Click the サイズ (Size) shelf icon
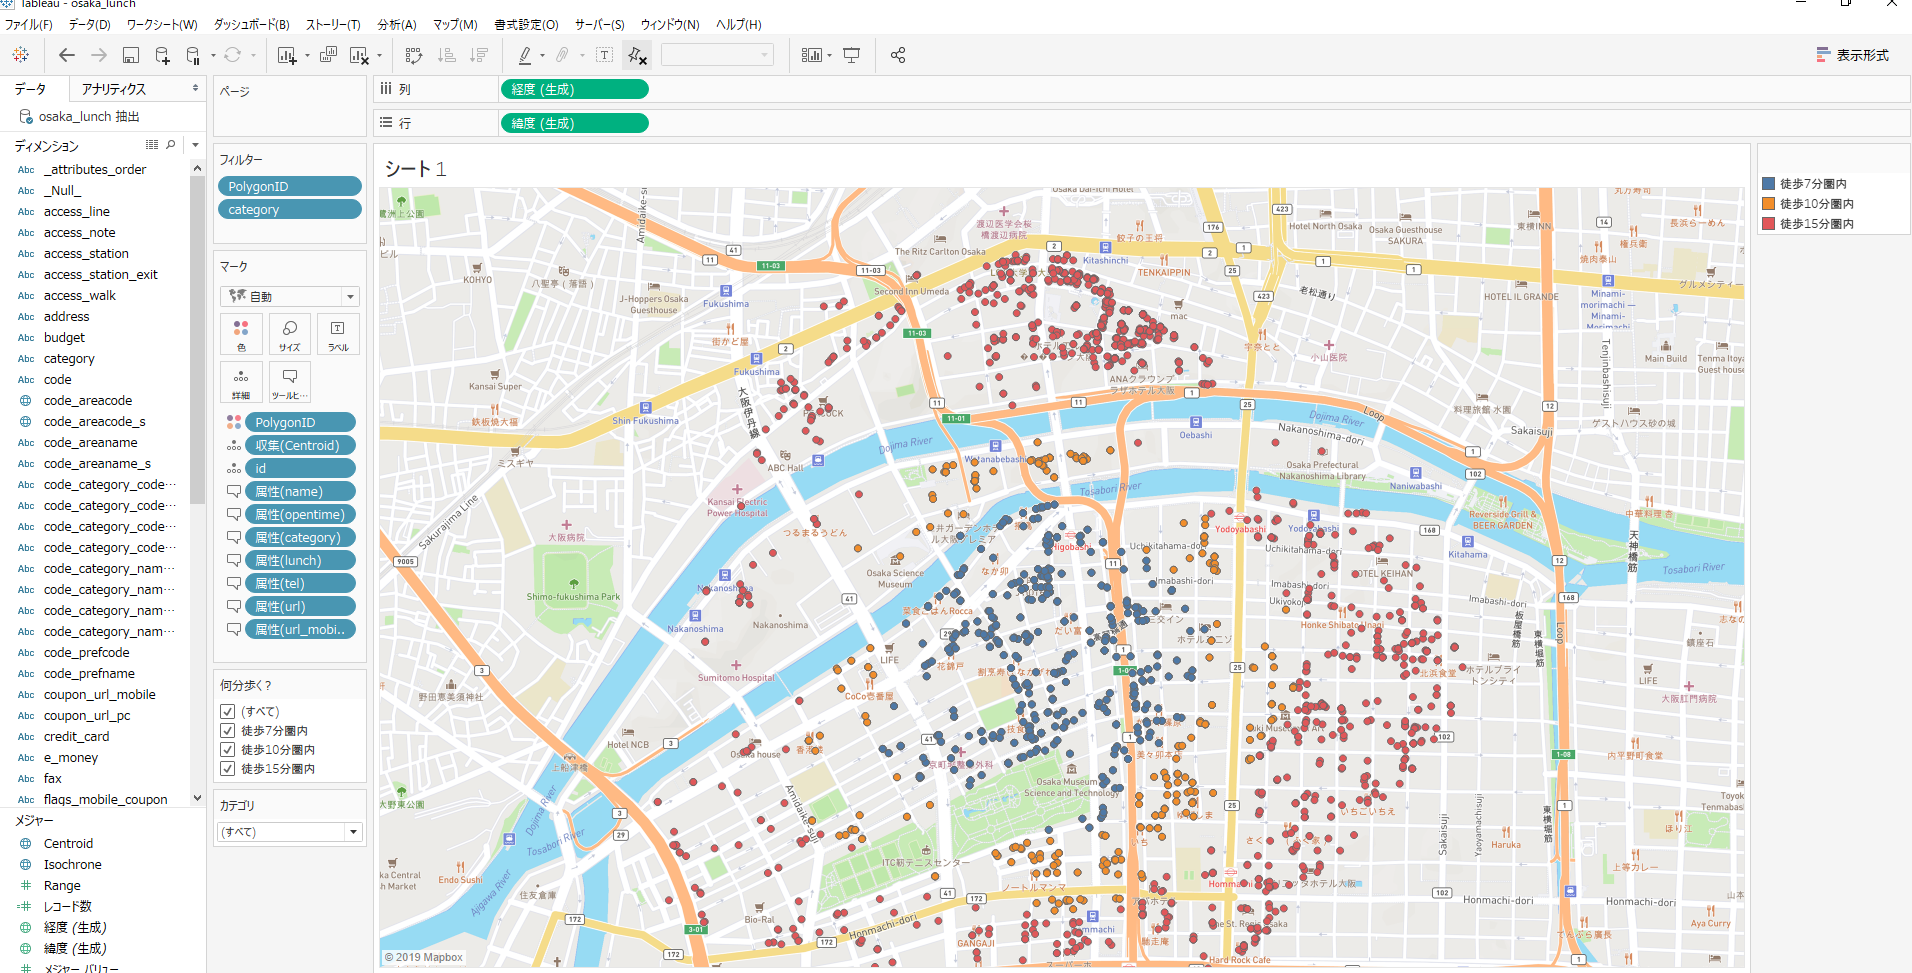1912x973 pixels. click(x=289, y=334)
